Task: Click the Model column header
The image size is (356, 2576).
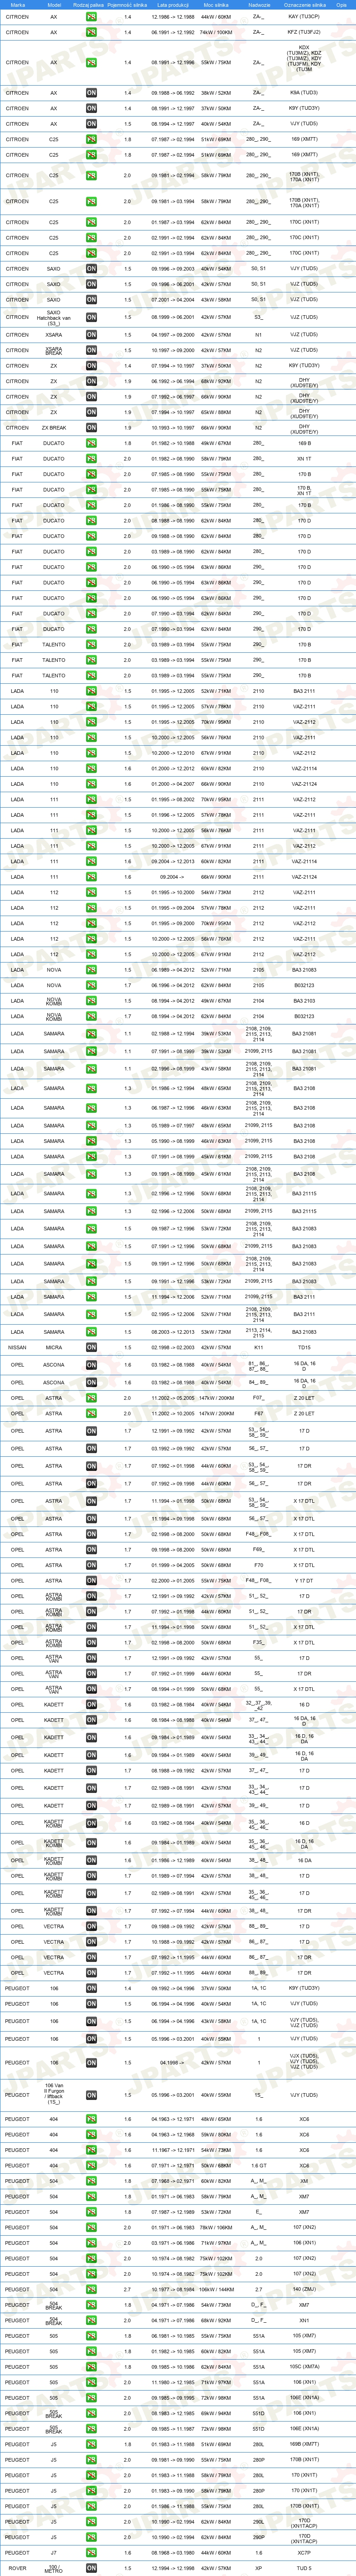Action: [x=54, y=5]
